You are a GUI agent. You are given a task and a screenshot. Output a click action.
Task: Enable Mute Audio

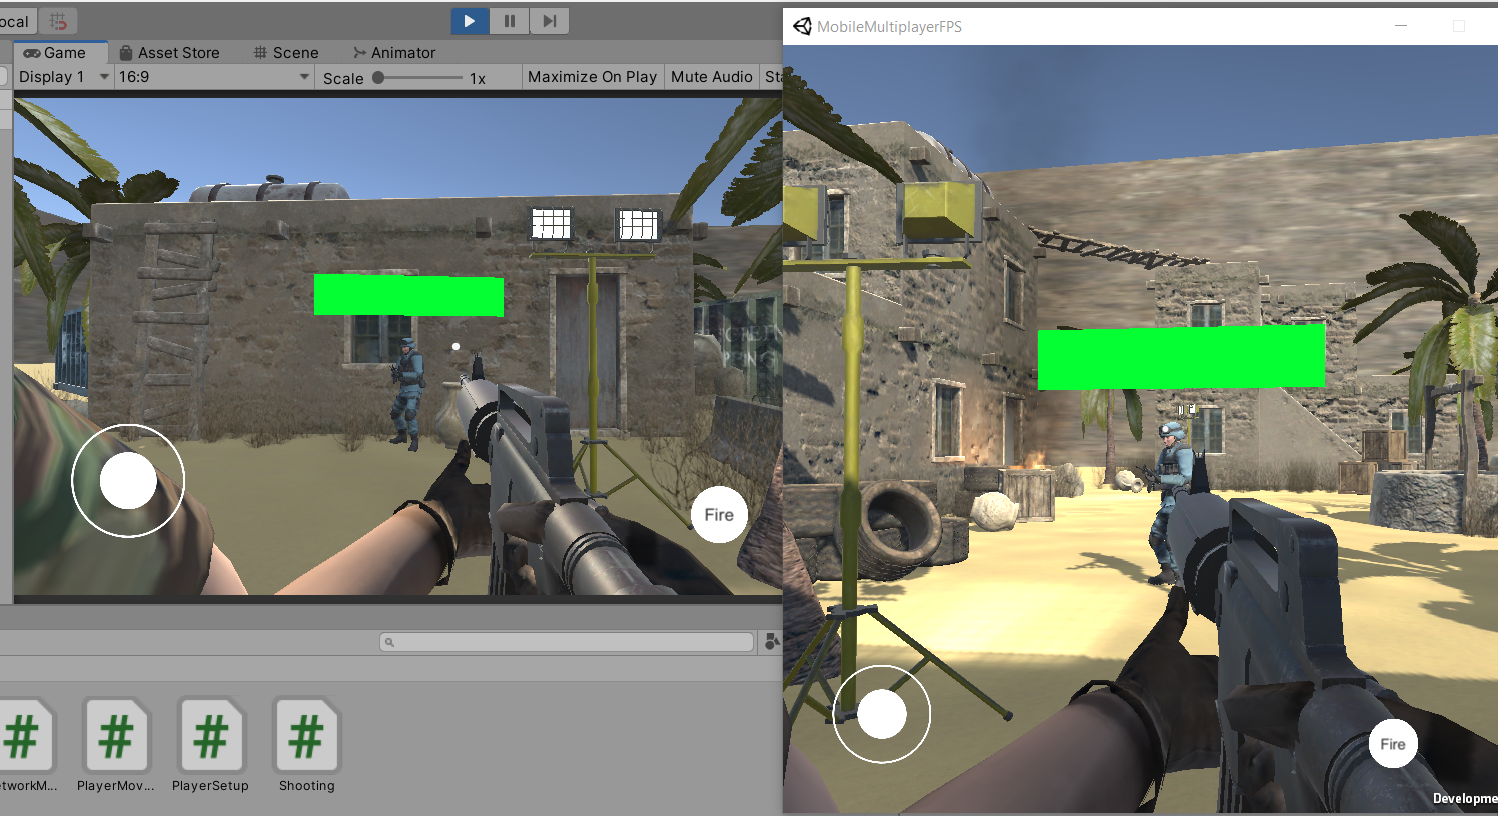(711, 76)
